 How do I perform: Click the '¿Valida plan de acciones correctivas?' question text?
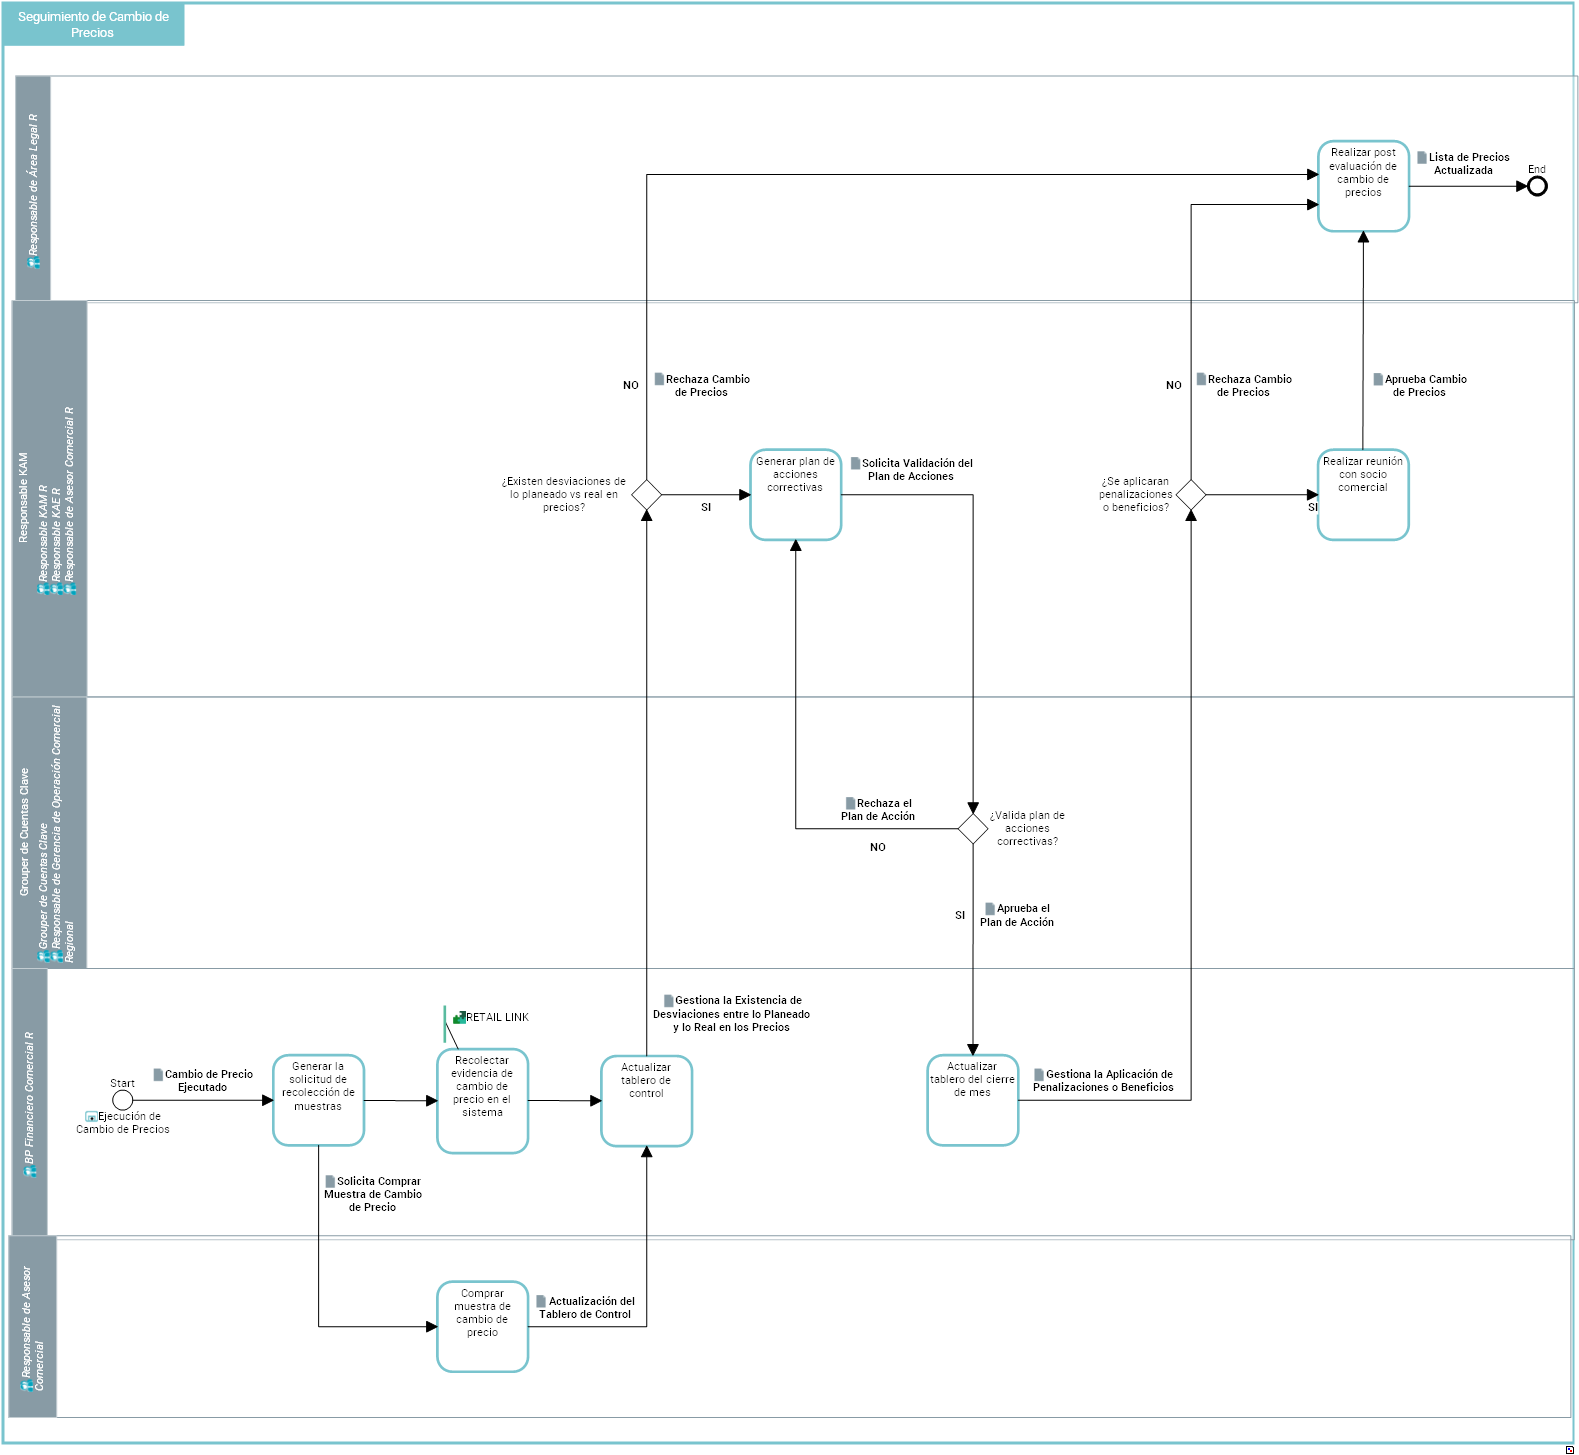[x=1027, y=828]
